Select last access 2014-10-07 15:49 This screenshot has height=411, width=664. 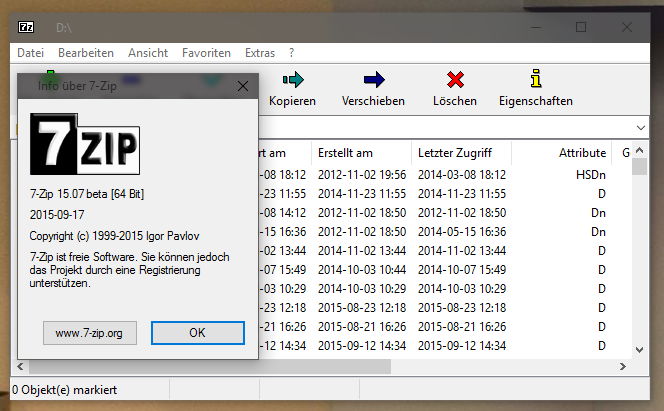(462, 270)
